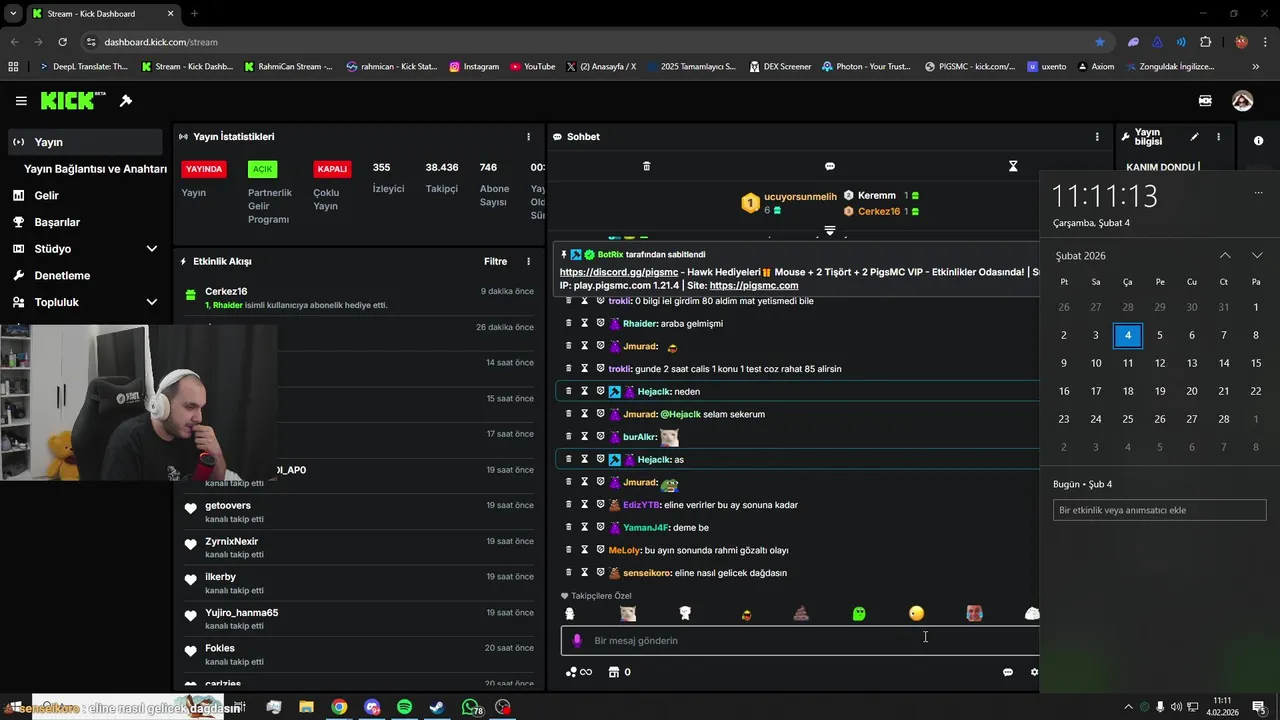Viewport: 1280px width, 720px height.
Task: Open the hamburger menu beside the Kick logo
Action: (21, 101)
